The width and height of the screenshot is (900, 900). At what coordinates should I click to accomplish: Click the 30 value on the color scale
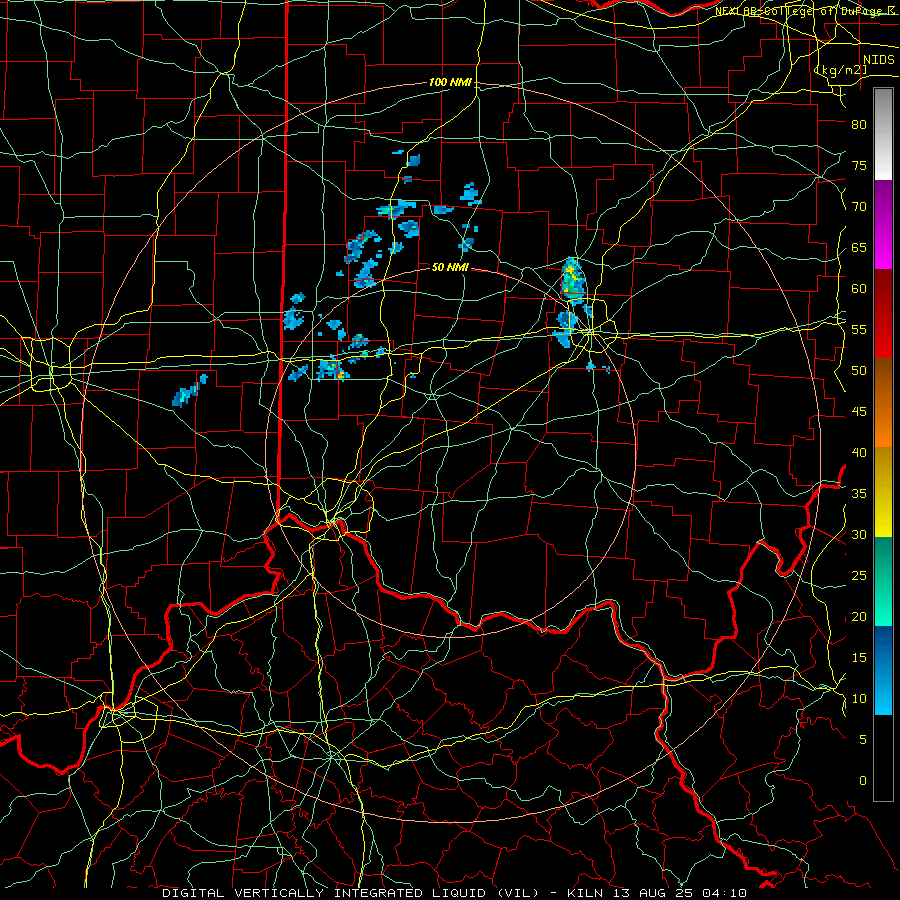[x=859, y=534]
